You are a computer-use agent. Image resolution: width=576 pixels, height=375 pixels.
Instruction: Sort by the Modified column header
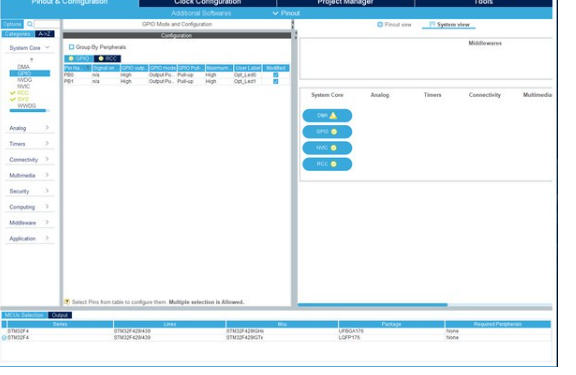point(276,68)
